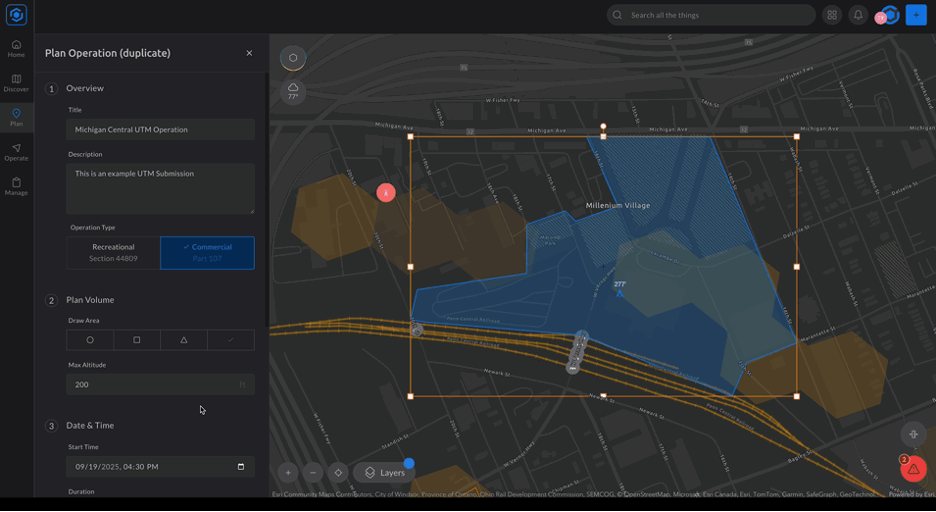Go to the Discover sidebar item
The height and width of the screenshot is (512, 936).
[16, 82]
